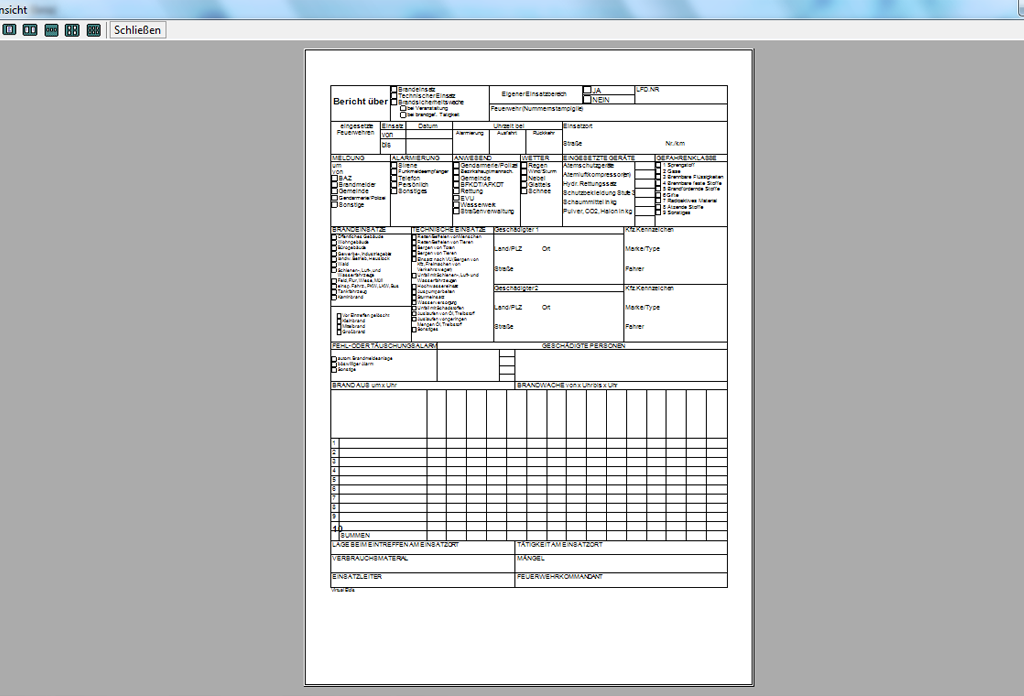Click the 'BRANDEINSÄTZE' section heading

point(359,230)
